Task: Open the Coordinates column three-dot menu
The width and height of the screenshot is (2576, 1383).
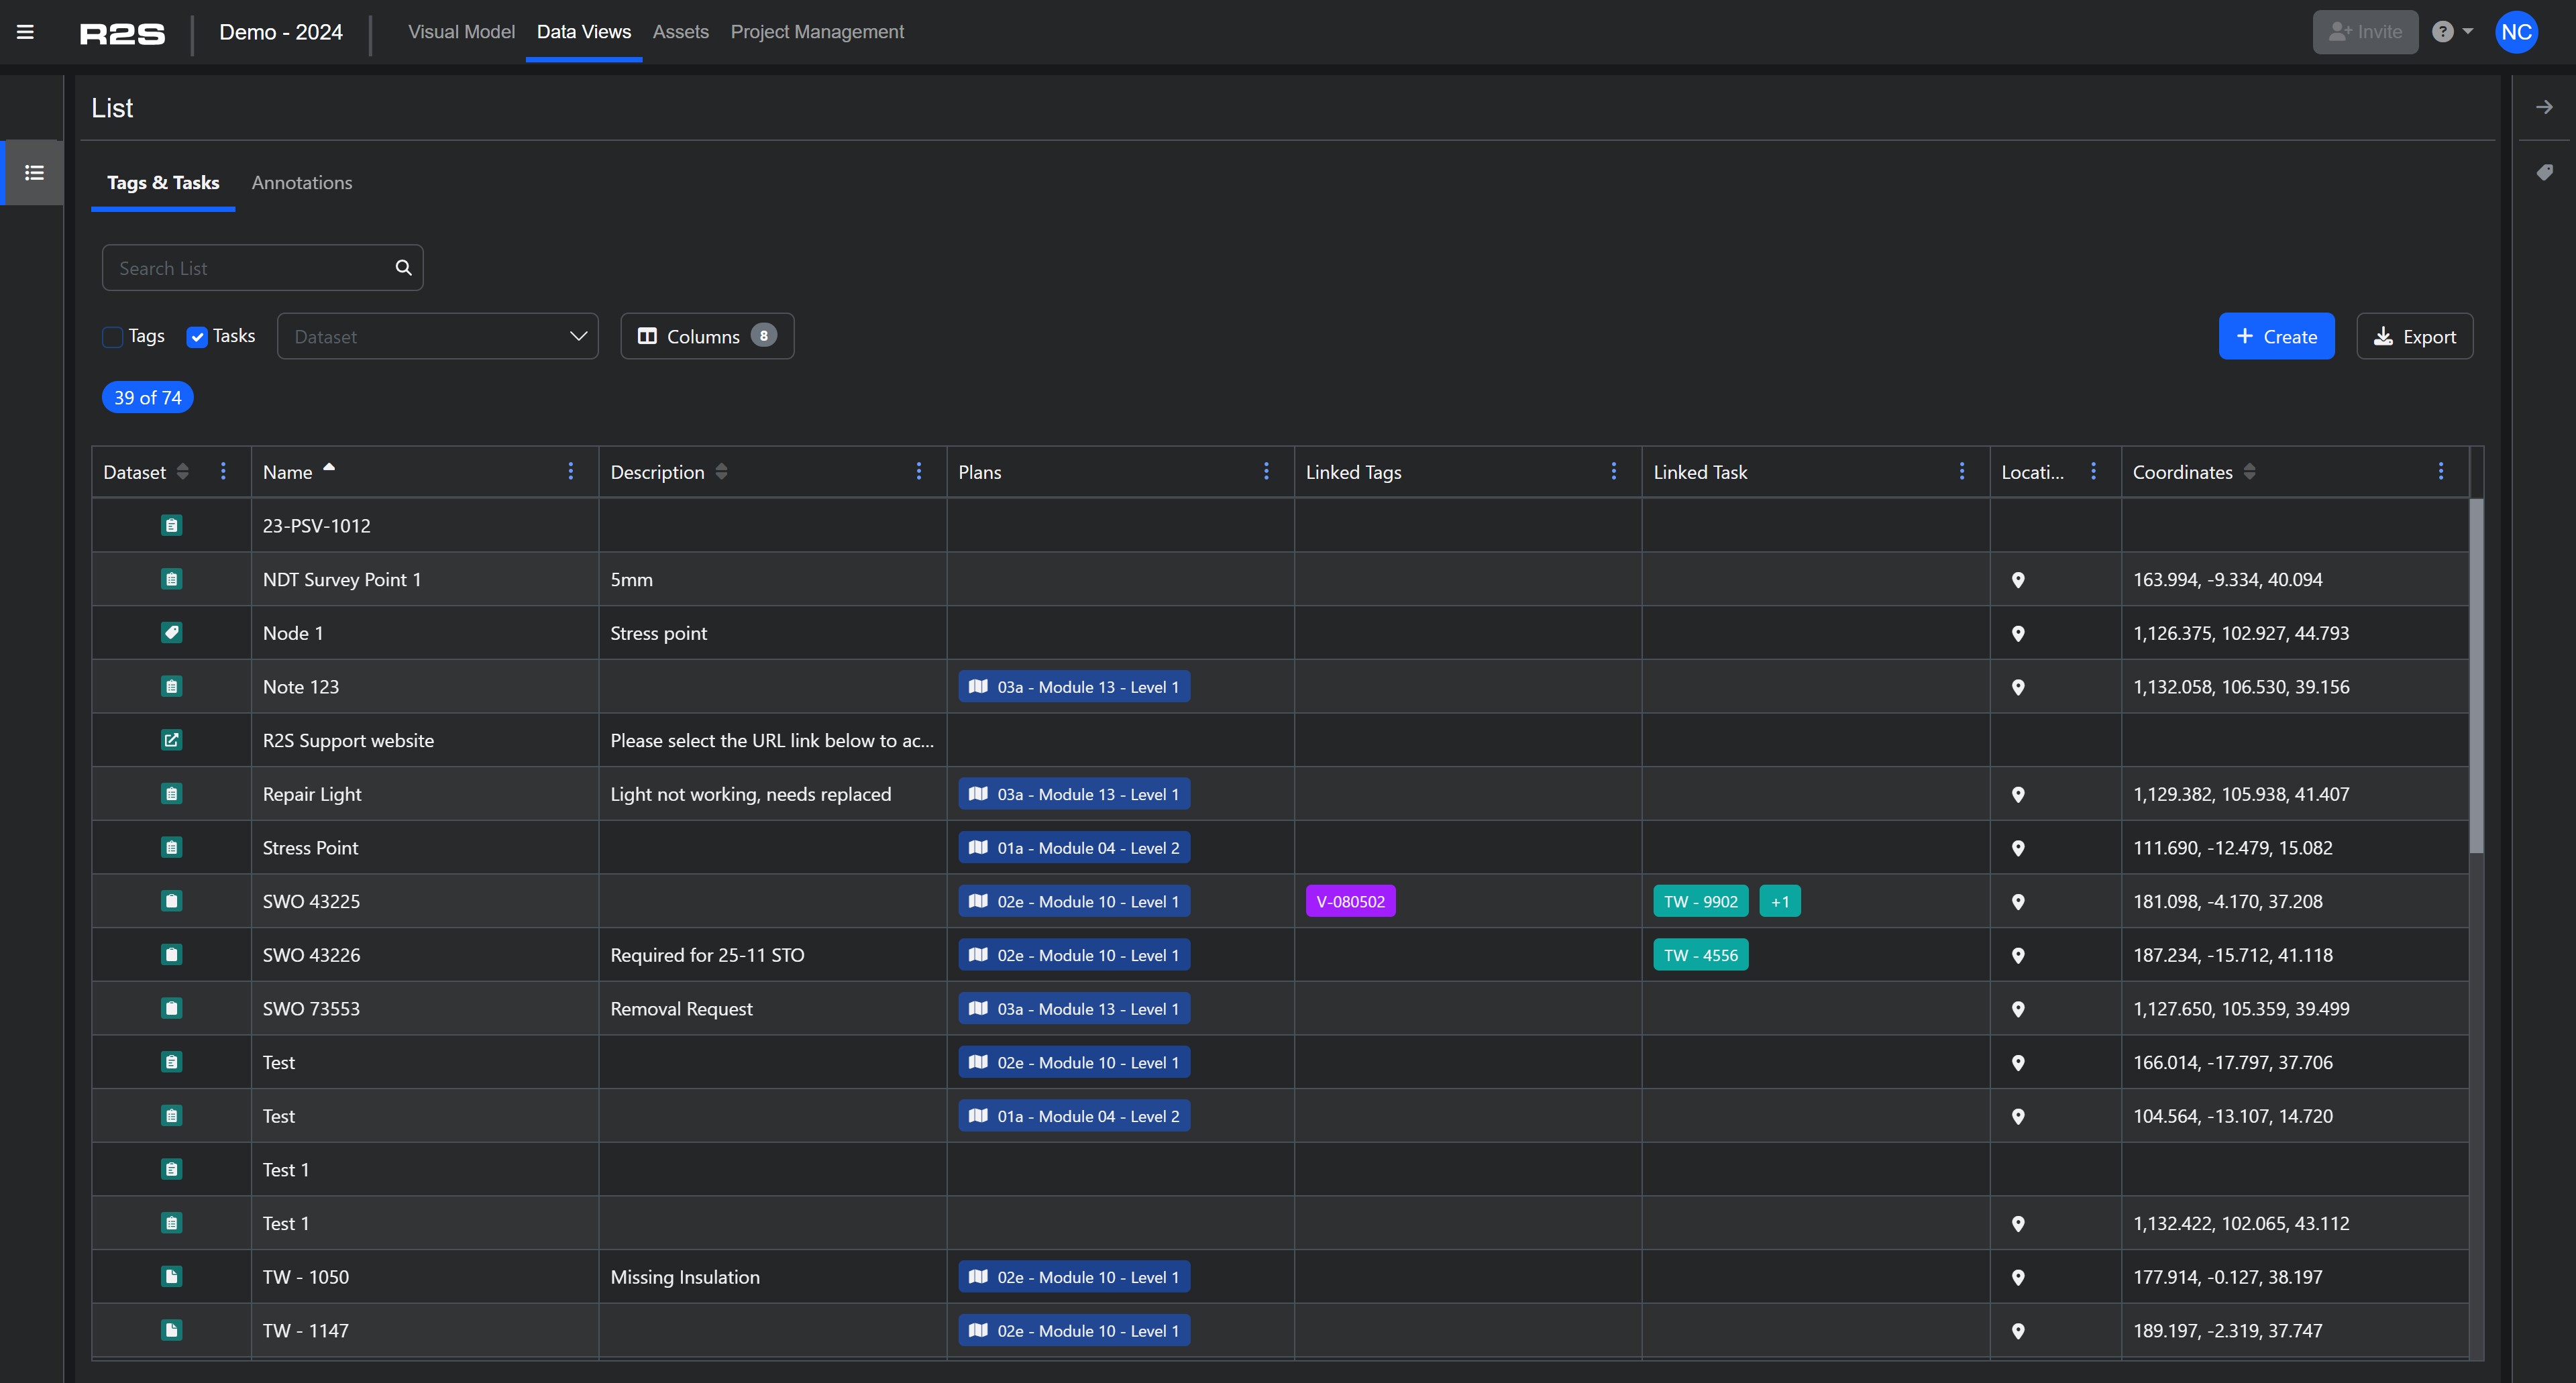Action: coord(2441,471)
